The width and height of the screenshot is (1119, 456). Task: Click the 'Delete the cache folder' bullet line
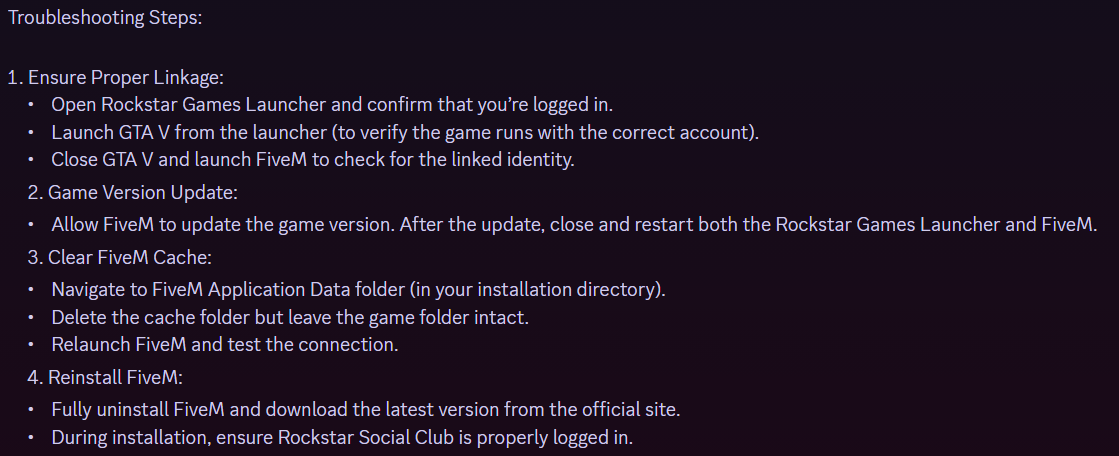[290, 317]
